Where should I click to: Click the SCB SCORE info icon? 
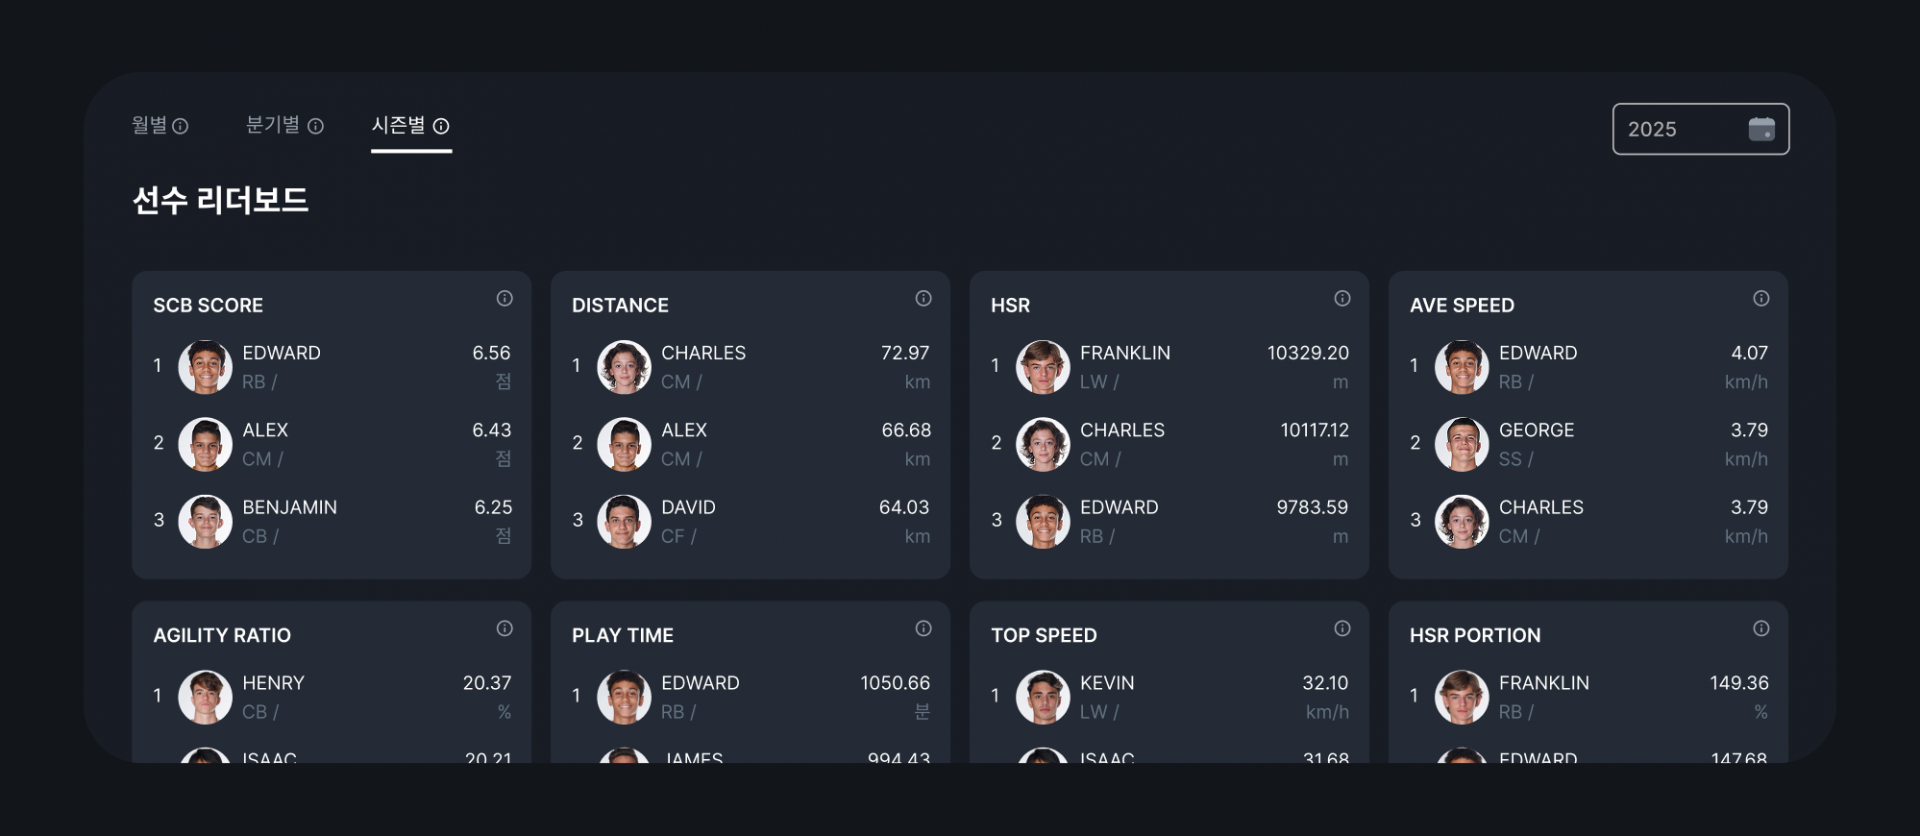[504, 298]
